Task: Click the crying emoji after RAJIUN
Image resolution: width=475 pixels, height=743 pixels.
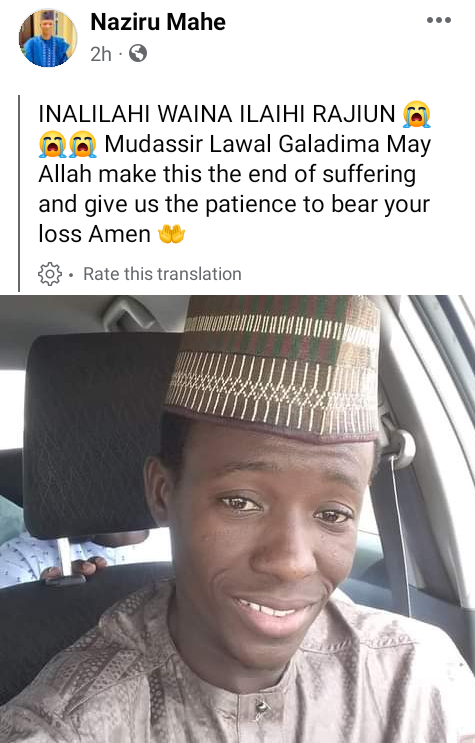Action: point(417,115)
